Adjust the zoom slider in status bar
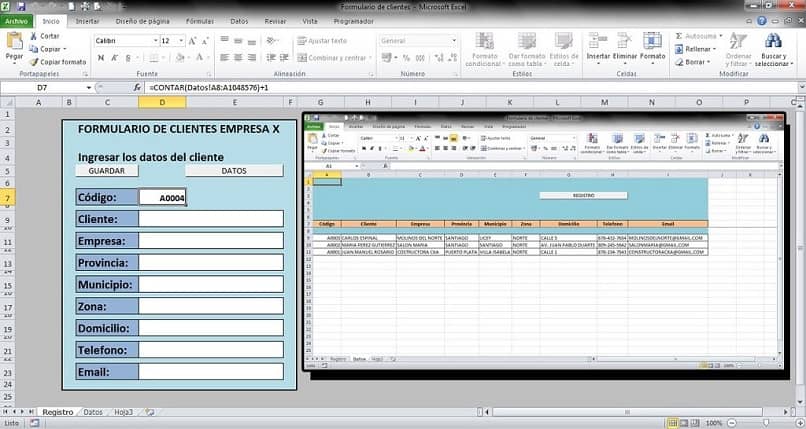The width and height of the screenshot is (806, 429). (765, 423)
